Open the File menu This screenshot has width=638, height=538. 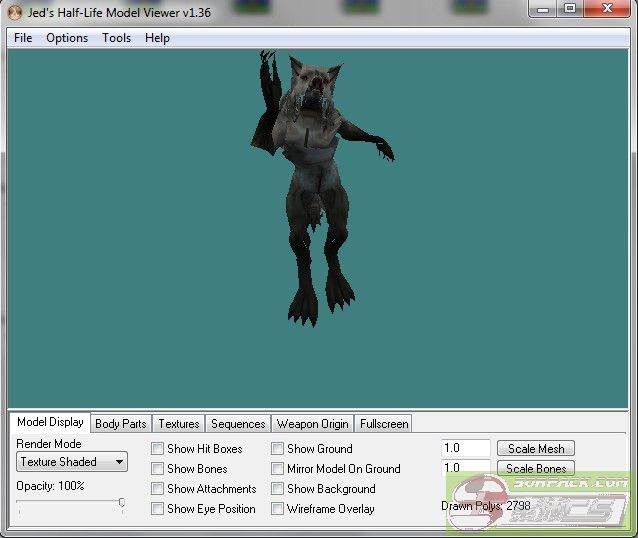(x=23, y=38)
